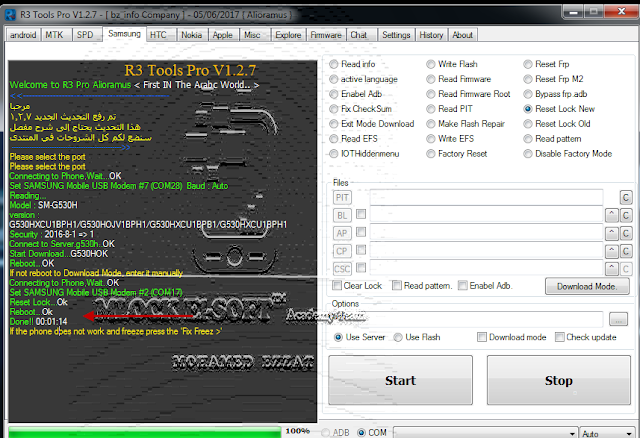This screenshot has width=640, height=438.
Task: Click the up-arrow button in the CSC row
Action: pos(611,269)
